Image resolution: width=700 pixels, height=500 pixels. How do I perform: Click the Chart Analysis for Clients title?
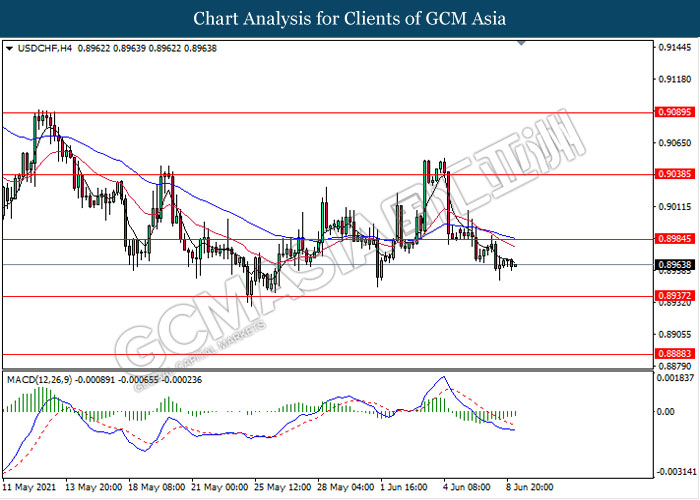point(350,19)
